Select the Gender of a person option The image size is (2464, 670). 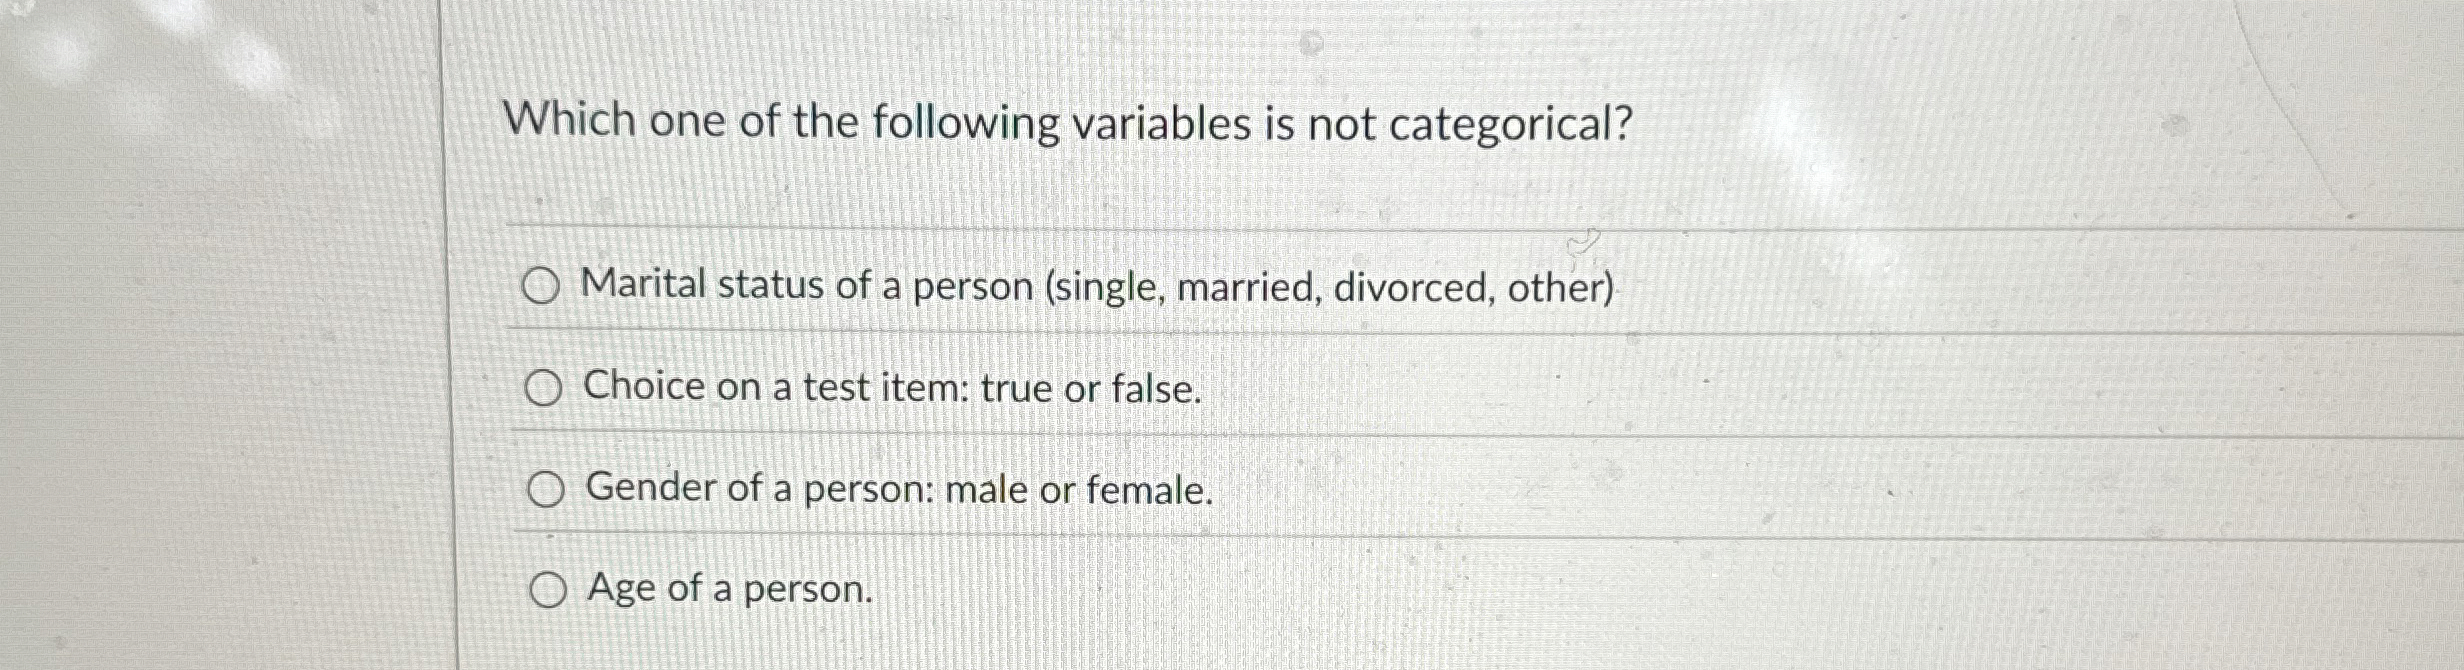pyautogui.click(x=547, y=490)
